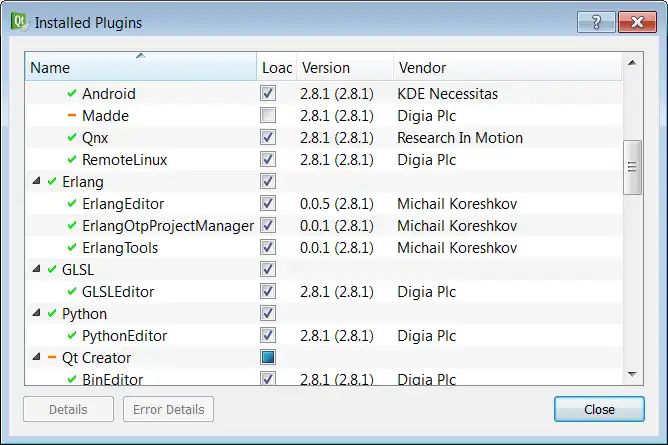Screen dimensions: 668x445
Task: Close the Installed Plugins dialog window
Action: tap(637, 22)
